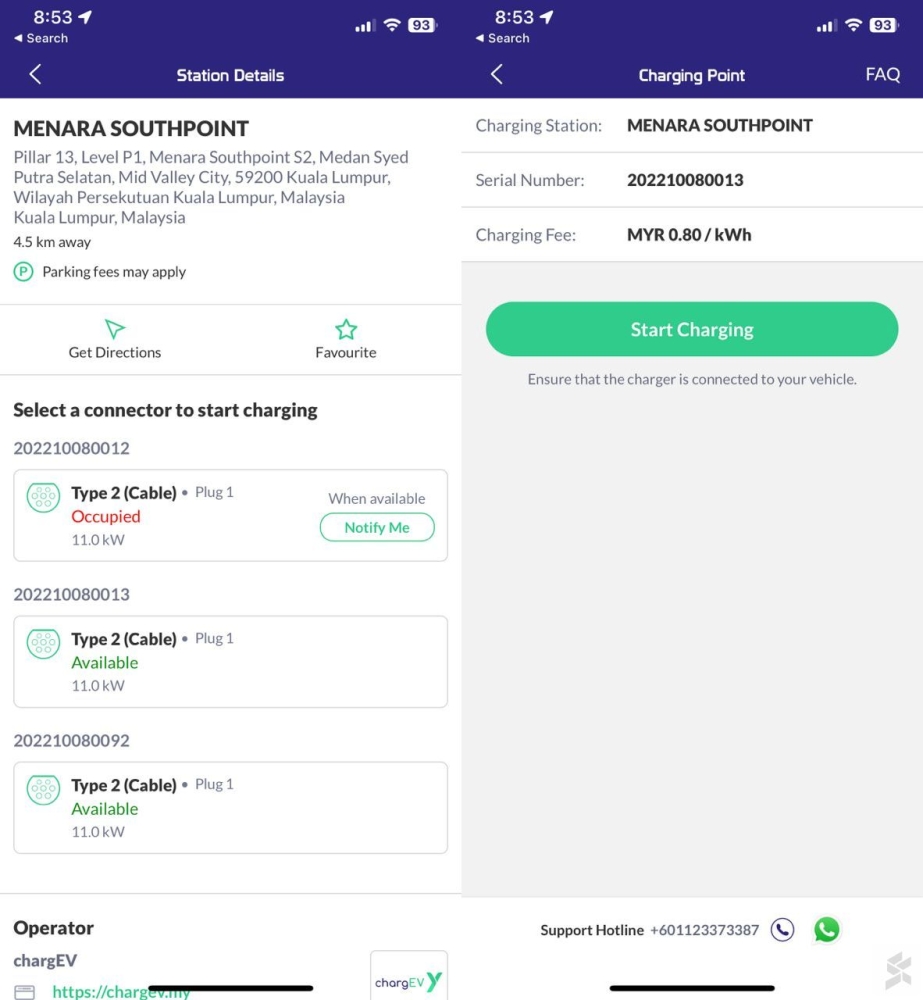This screenshot has width=923, height=1000.
Task: Tap Notify Me for the occupied connector
Action: coord(377,527)
